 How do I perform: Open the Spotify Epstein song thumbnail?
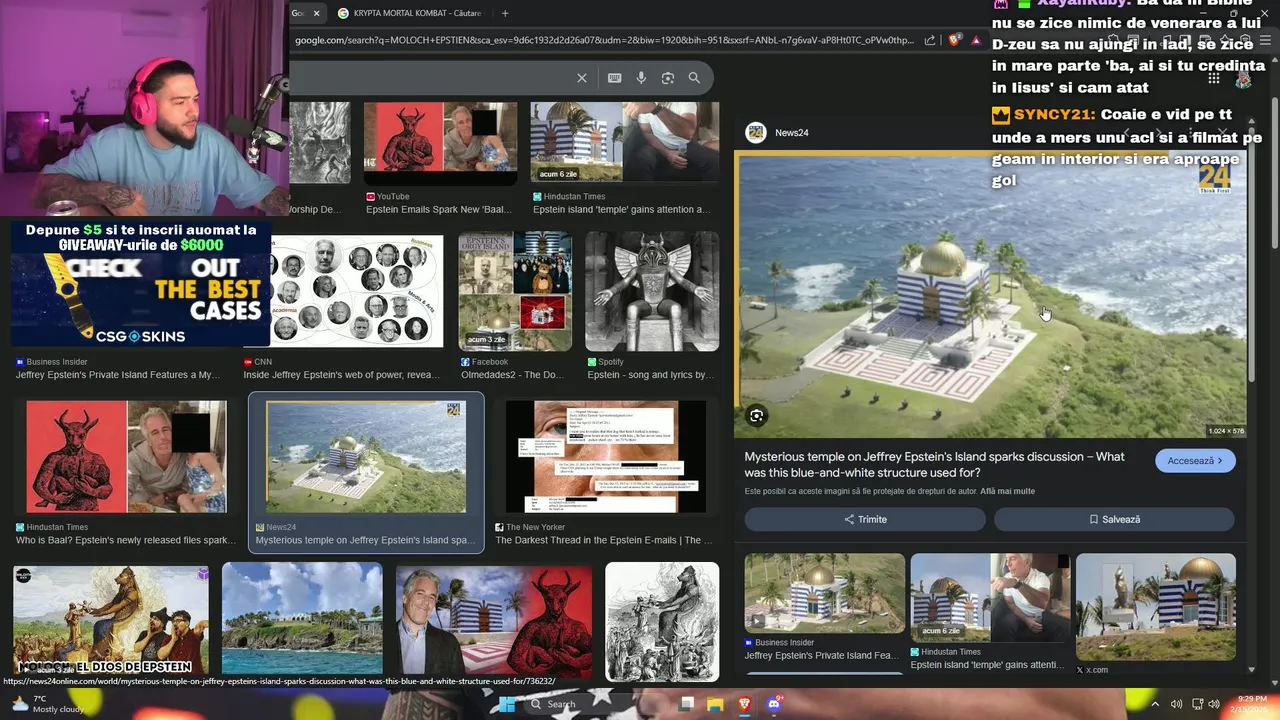tap(652, 291)
